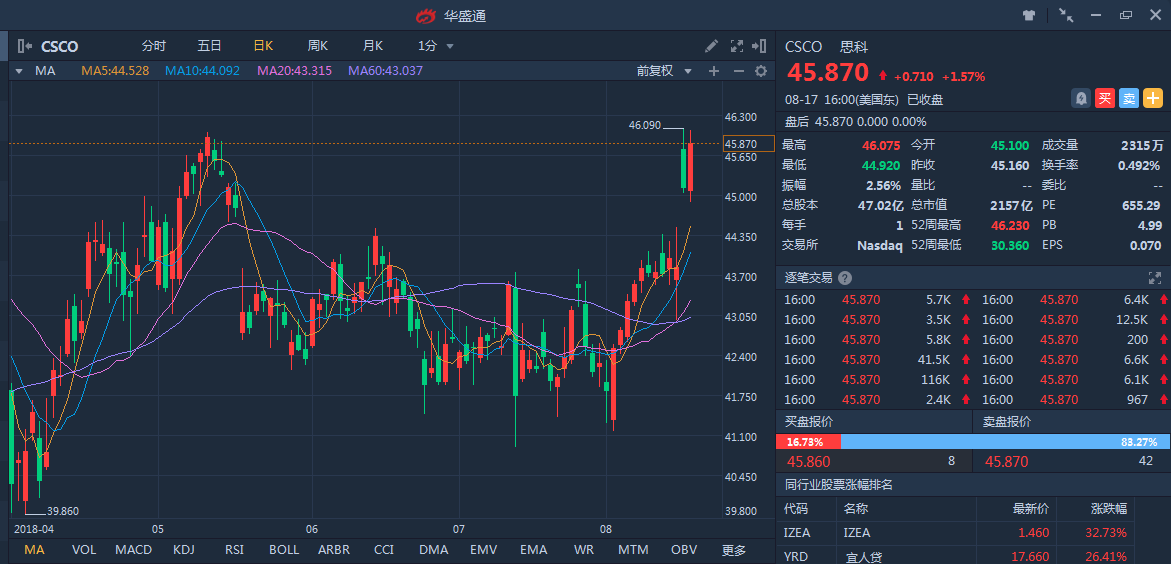The height and width of the screenshot is (564, 1171).
Task: Select the MACD indicator tab
Action: [133, 550]
